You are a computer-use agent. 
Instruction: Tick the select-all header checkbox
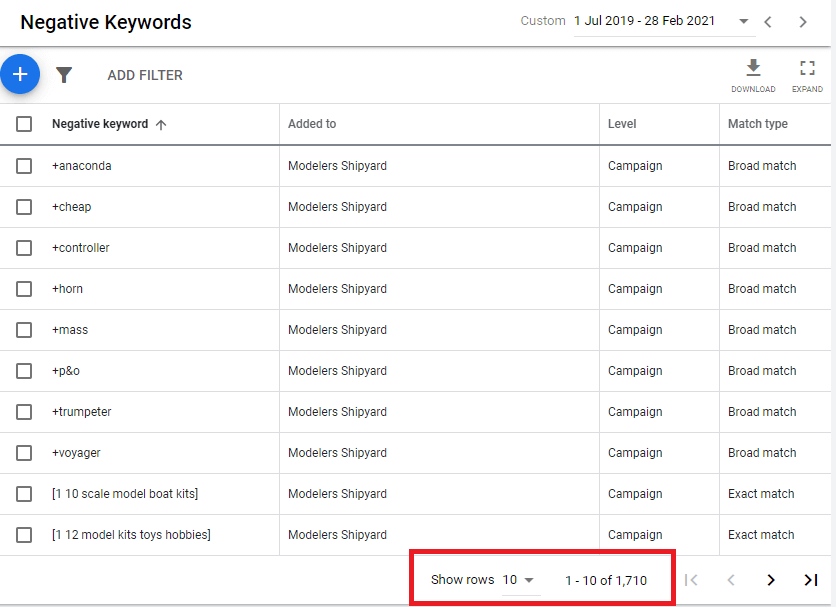pos(24,124)
